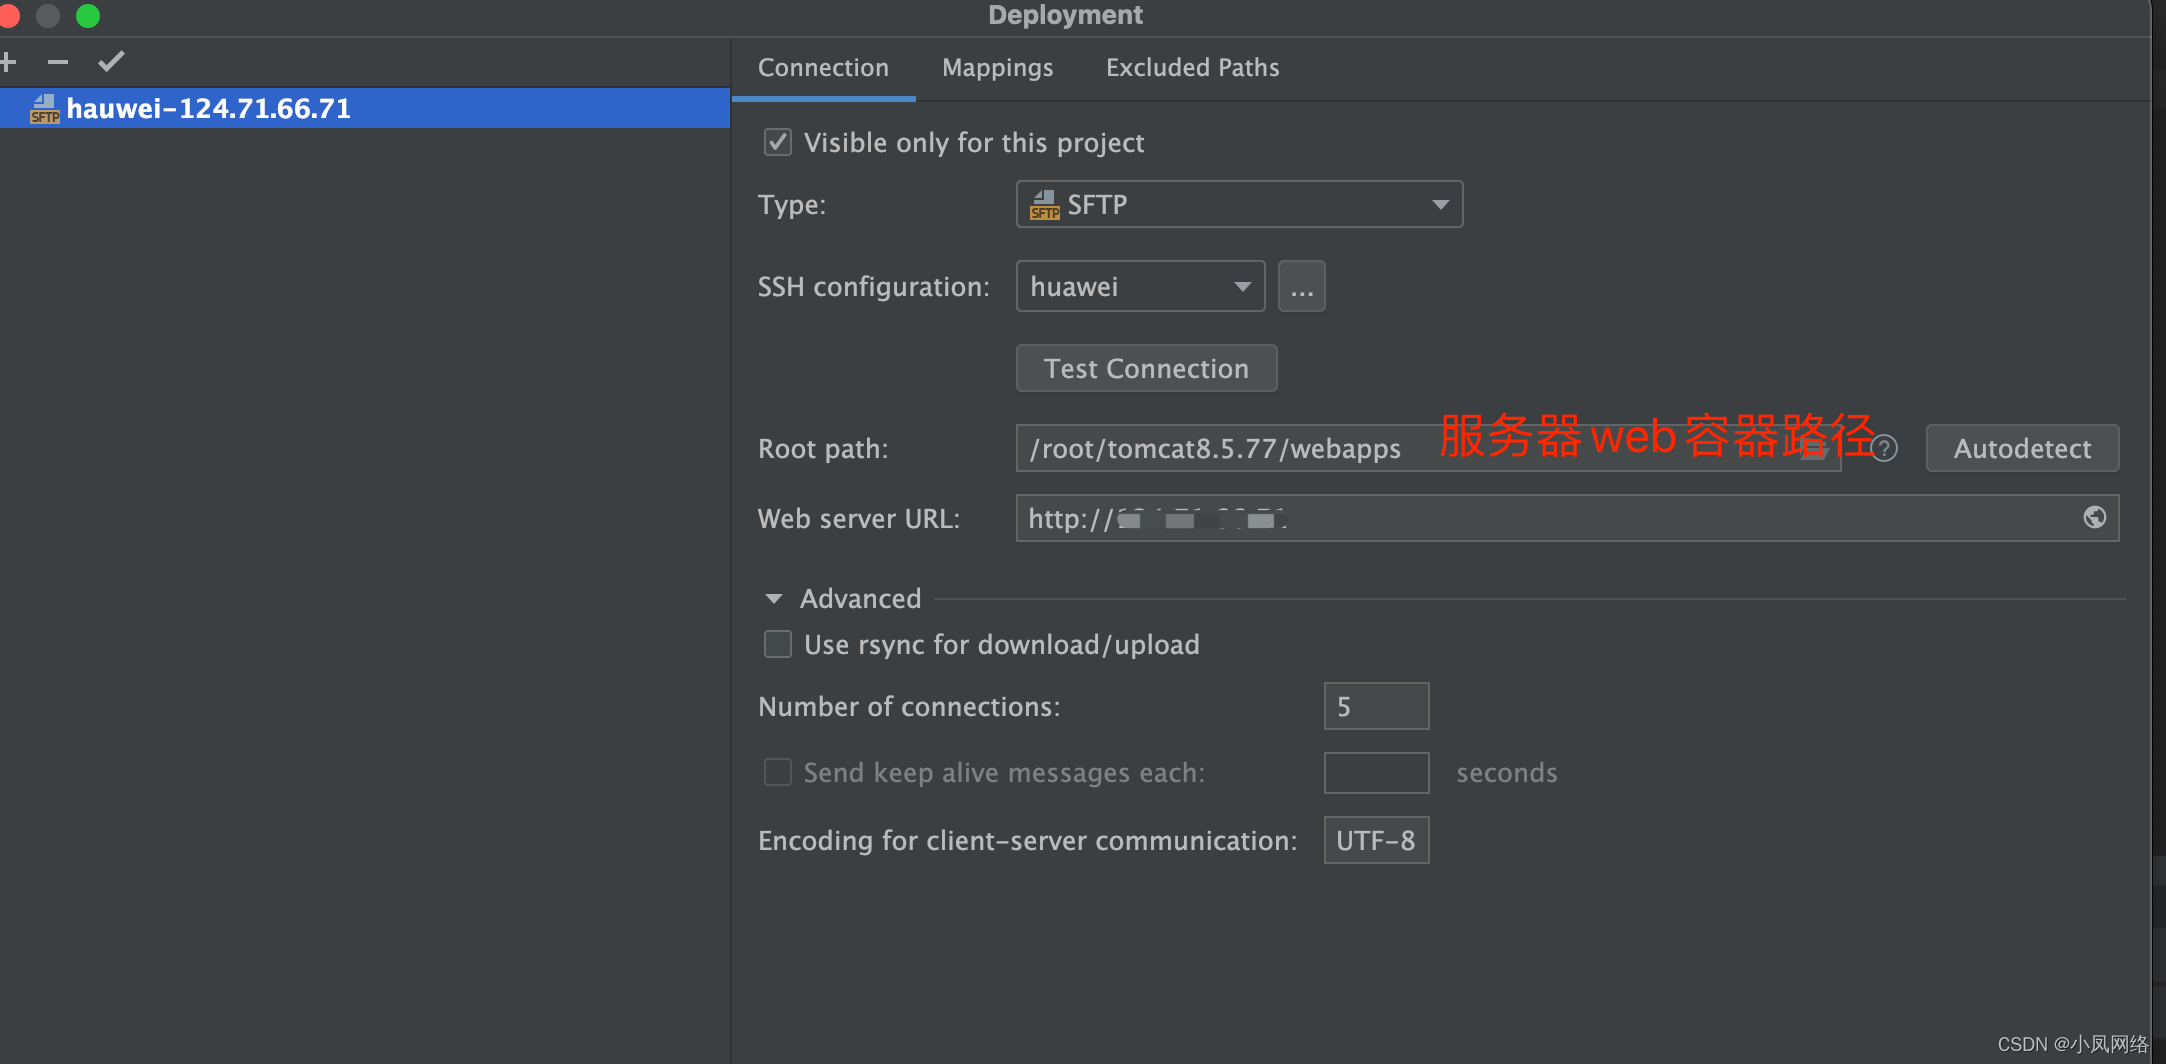The height and width of the screenshot is (1064, 2166).
Task: Uncheck Visible only for this project
Action: (777, 142)
